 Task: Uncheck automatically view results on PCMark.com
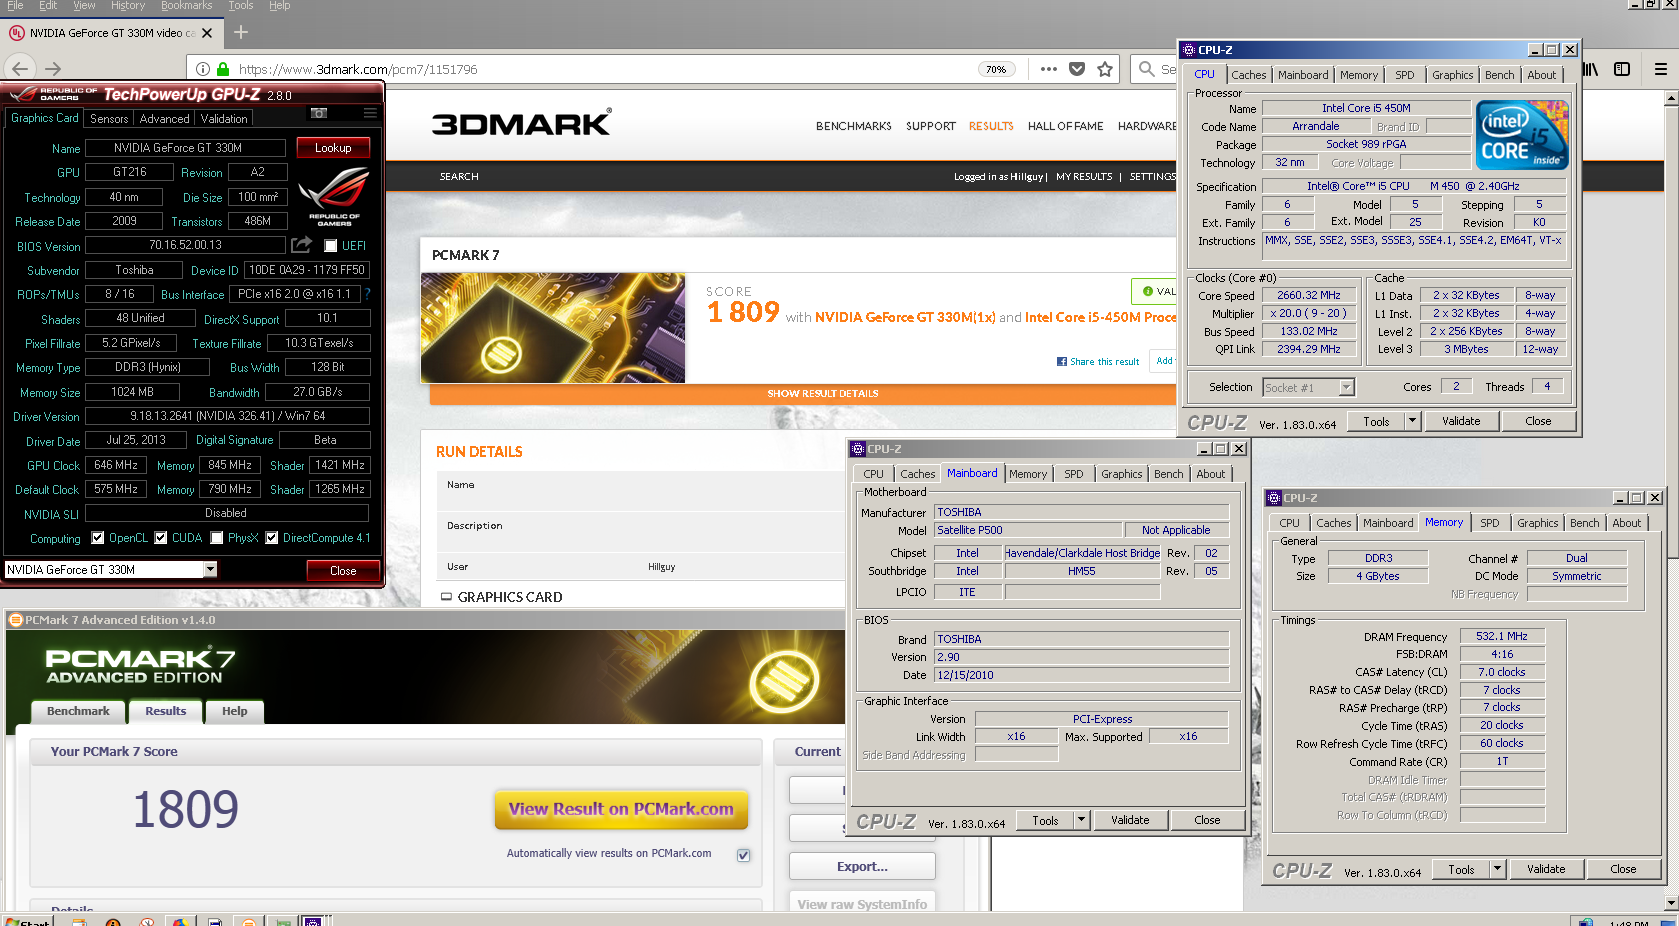743,855
